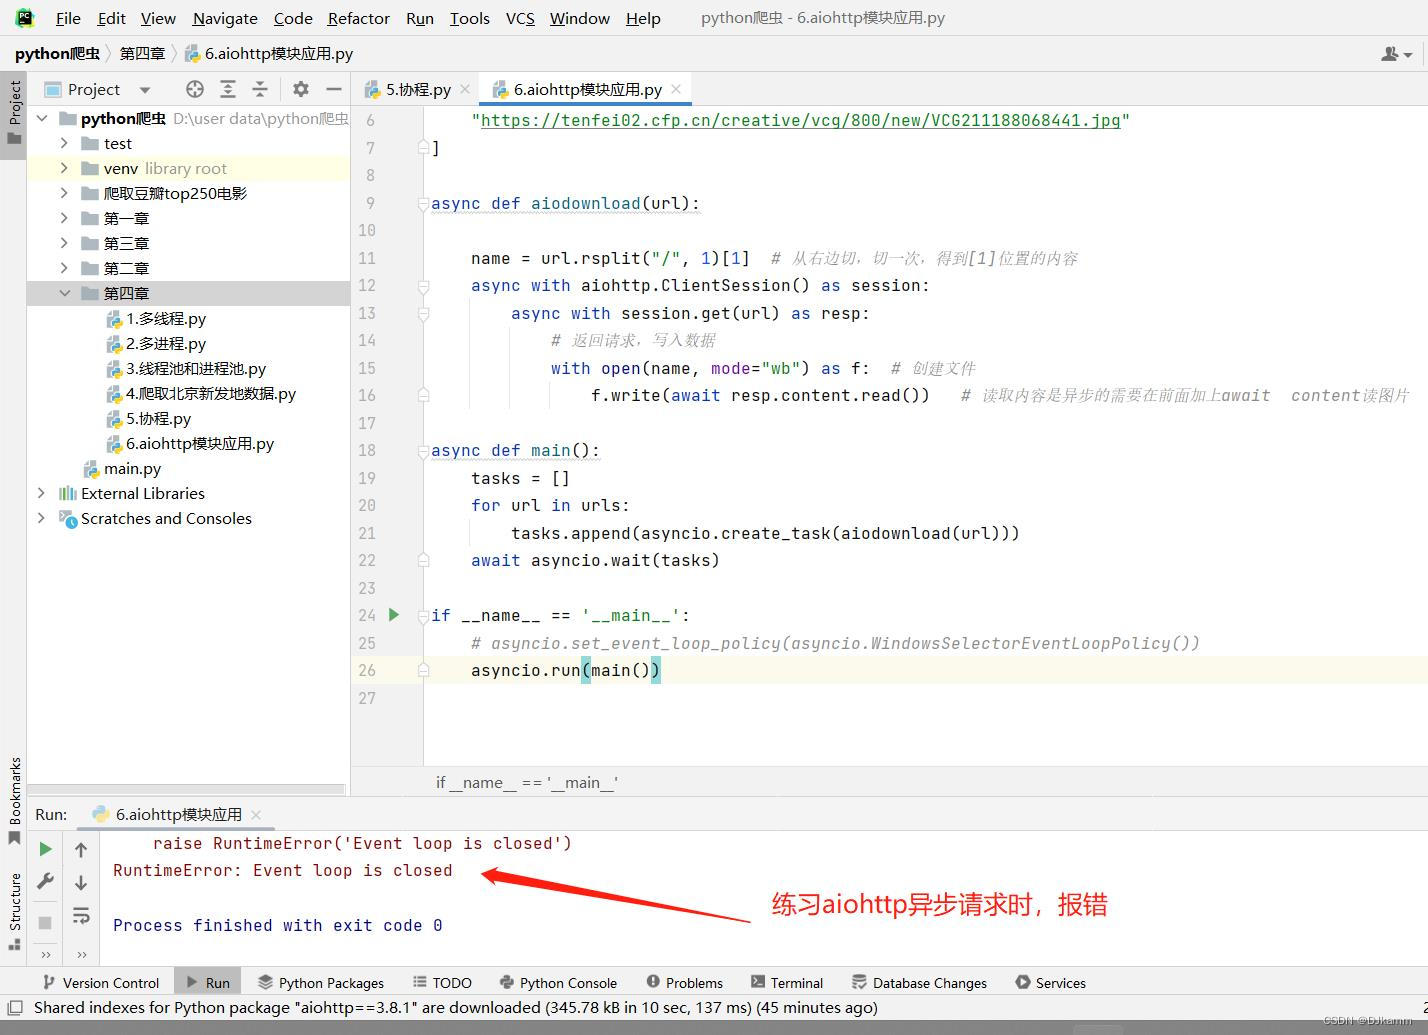
Task: Expand the test folder in Project tree
Action: (x=63, y=143)
